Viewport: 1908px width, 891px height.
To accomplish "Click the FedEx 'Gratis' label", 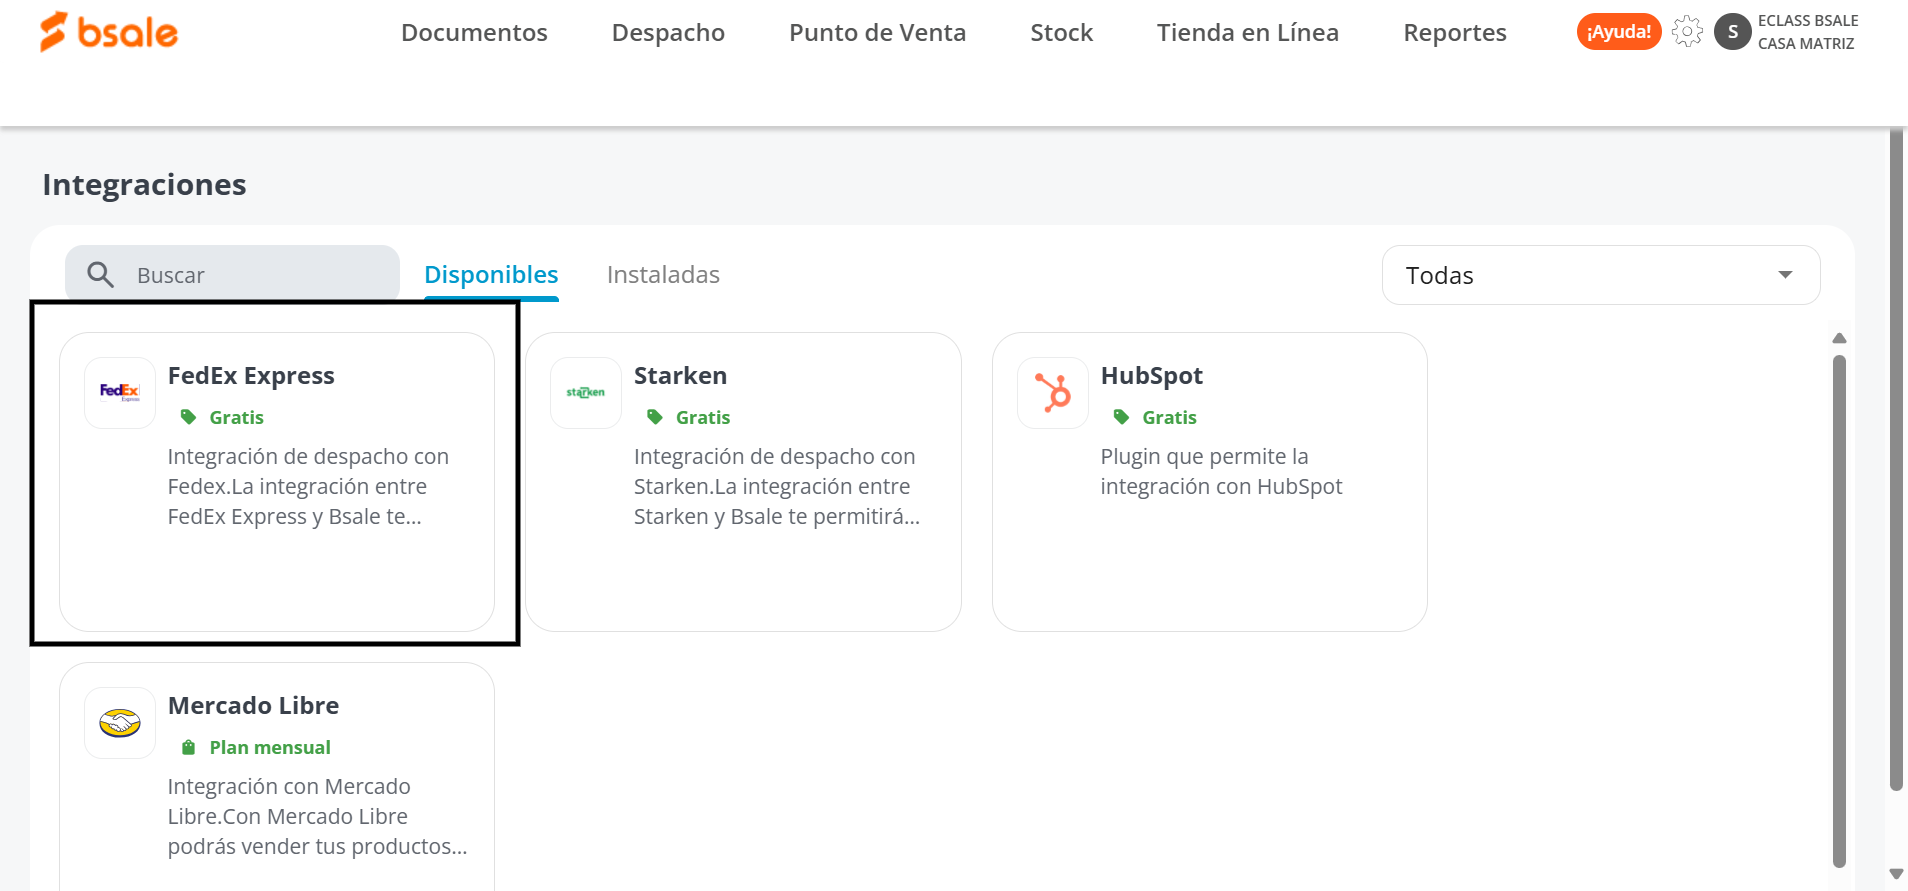I will [236, 417].
